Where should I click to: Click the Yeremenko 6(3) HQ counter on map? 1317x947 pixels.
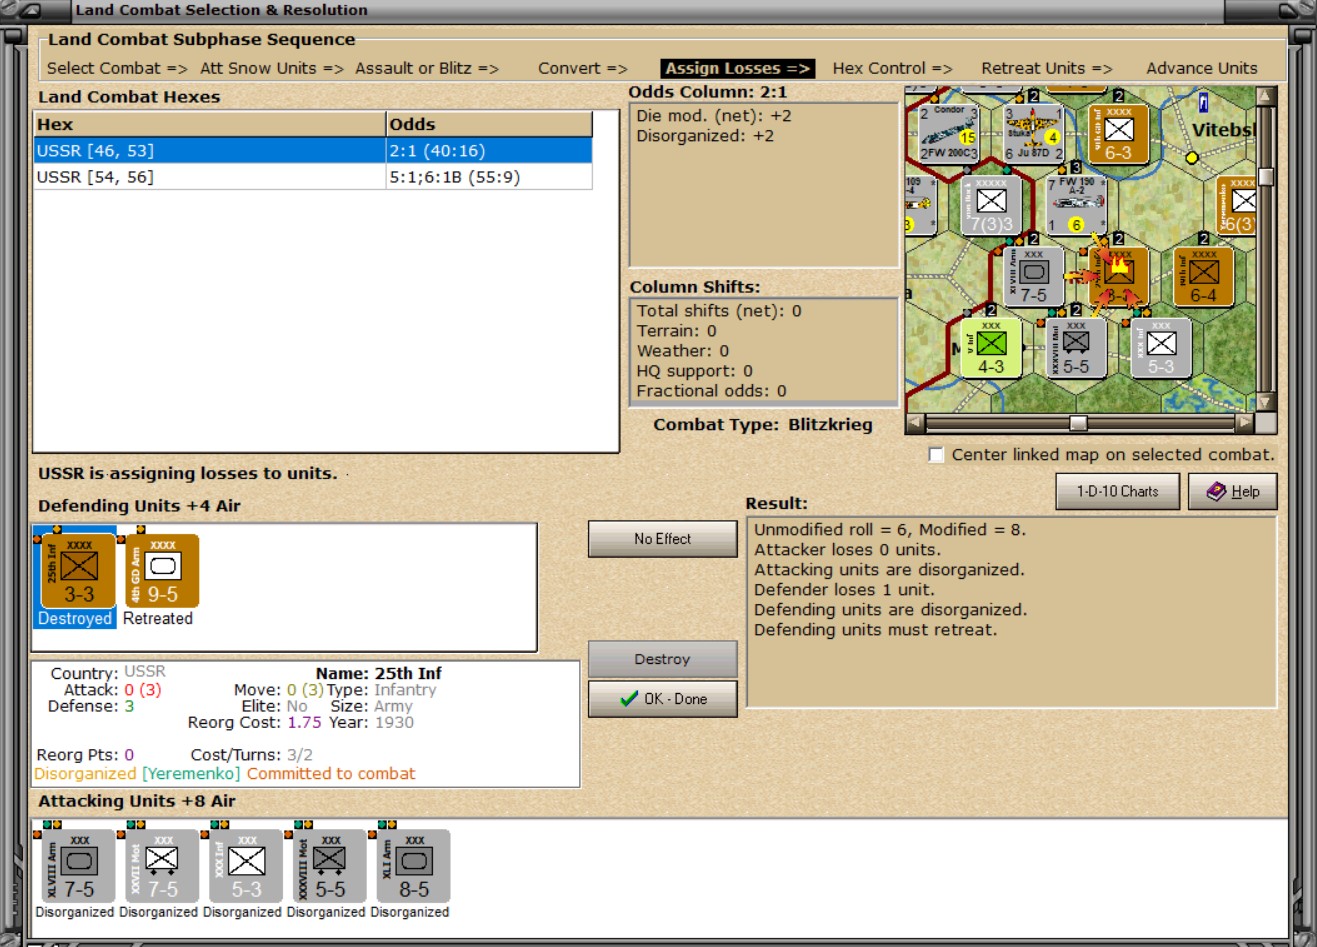[x=1238, y=205]
